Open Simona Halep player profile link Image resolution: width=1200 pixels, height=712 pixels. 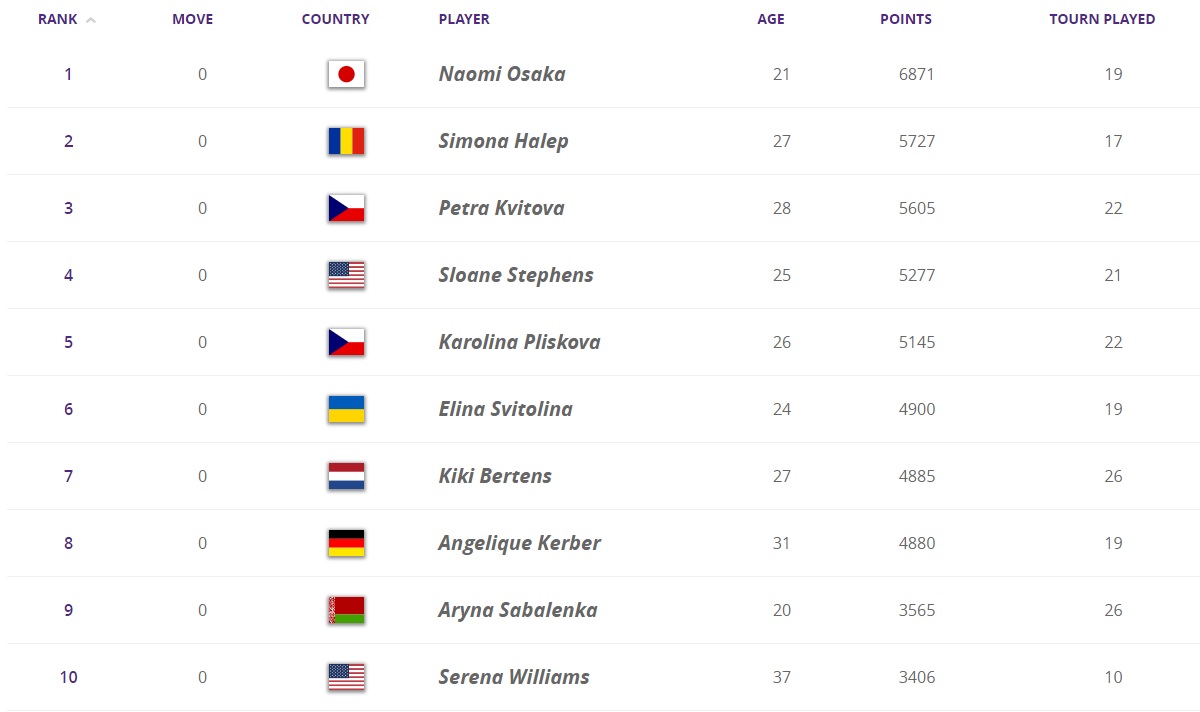[504, 141]
